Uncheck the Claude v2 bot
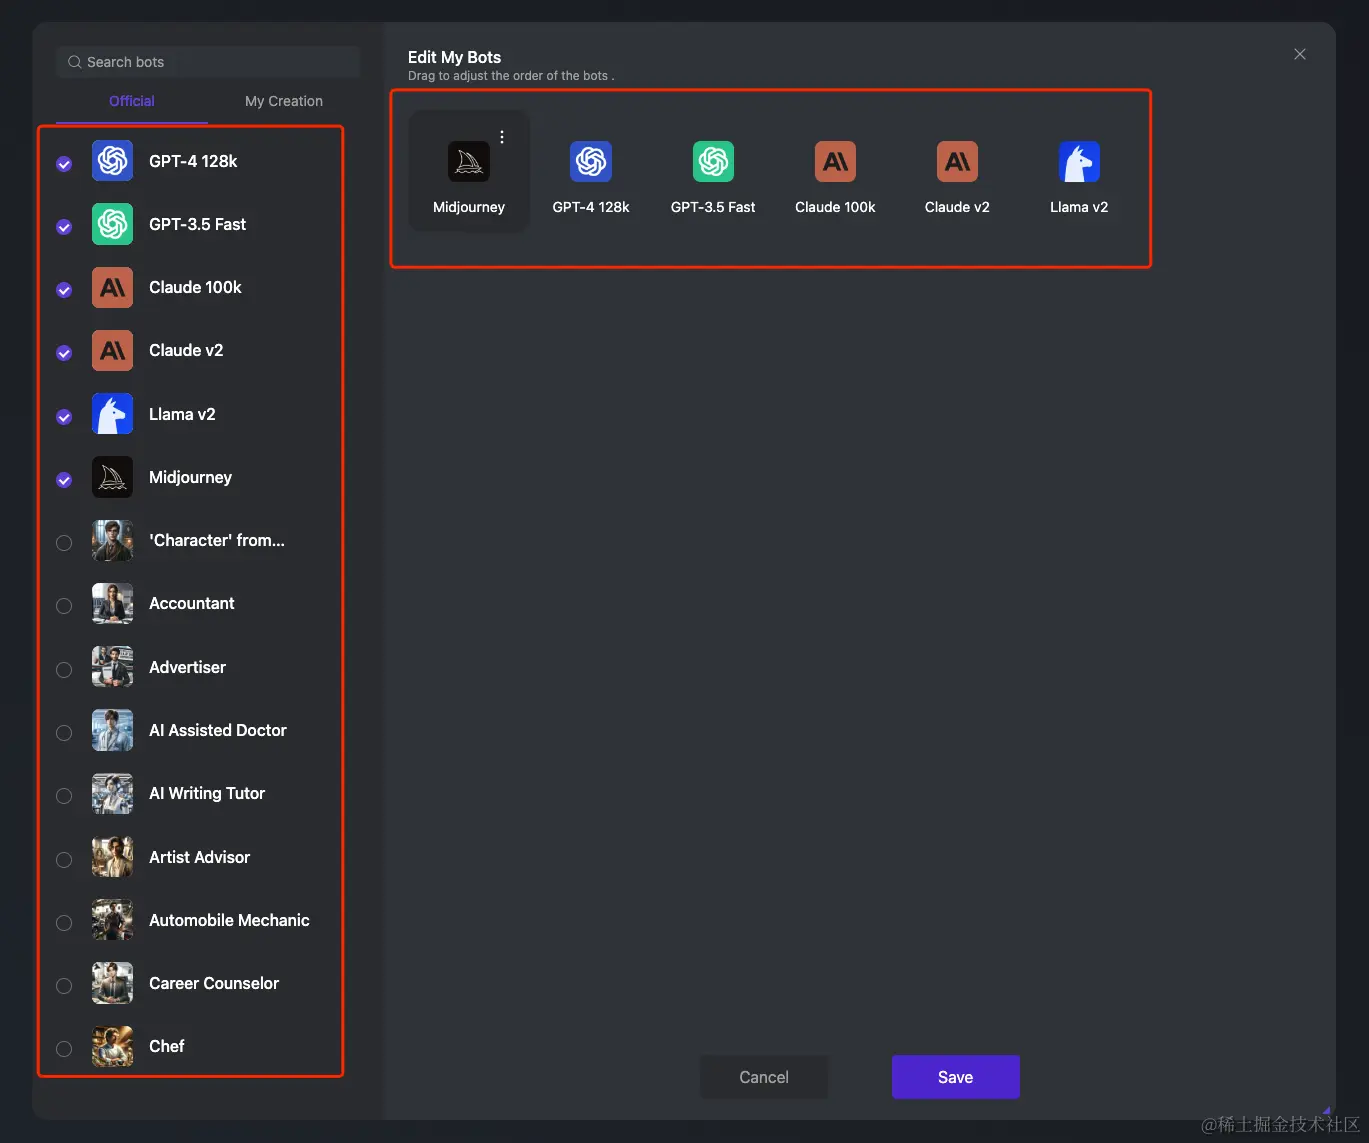This screenshot has width=1369, height=1143. [64, 353]
